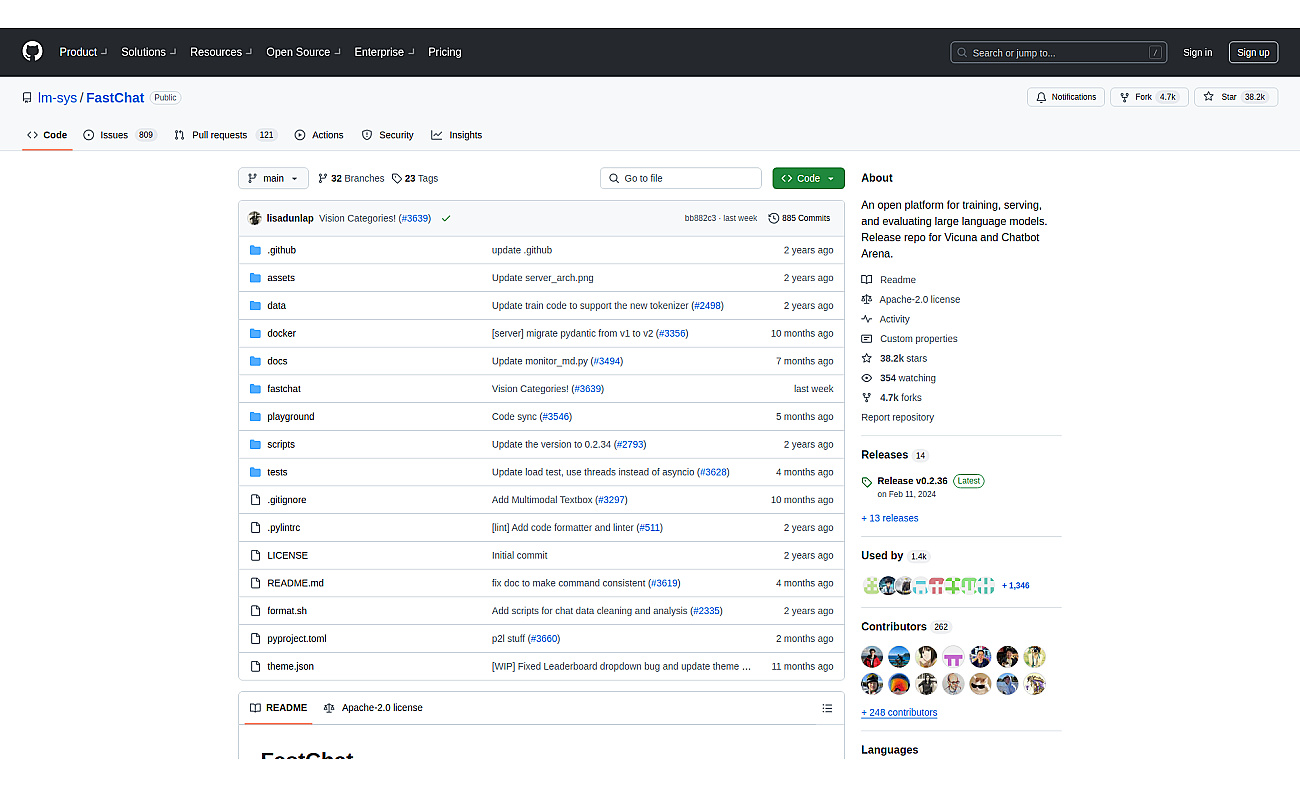This screenshot has height=788, width=1300.
Task: Expand the Open Source menu
Action: tap(303, 52)
